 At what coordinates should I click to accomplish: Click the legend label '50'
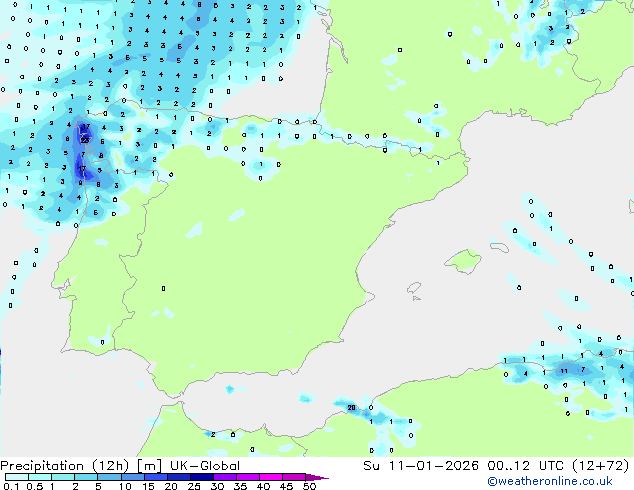coord(309,486)
